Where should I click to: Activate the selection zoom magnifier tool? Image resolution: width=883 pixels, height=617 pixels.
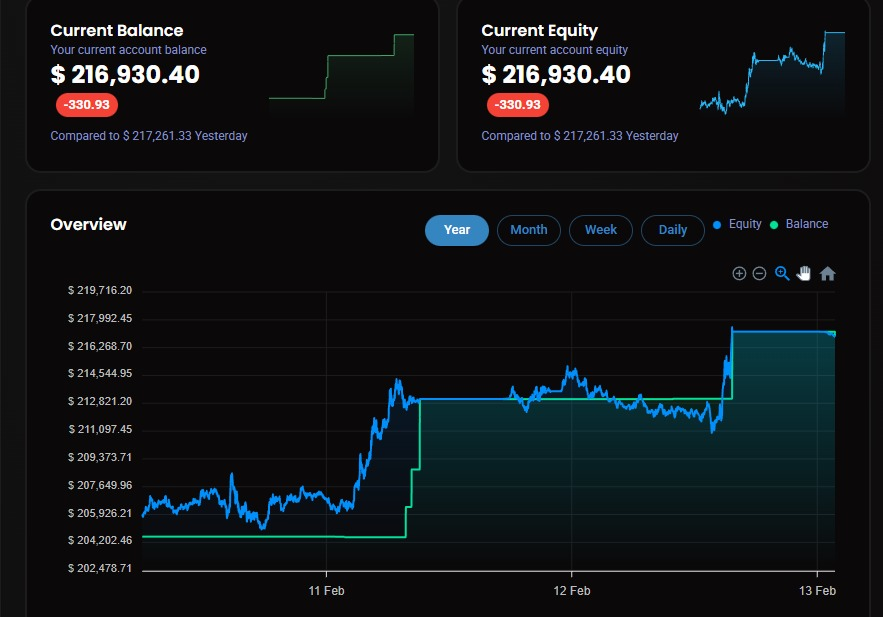[782, 274]
